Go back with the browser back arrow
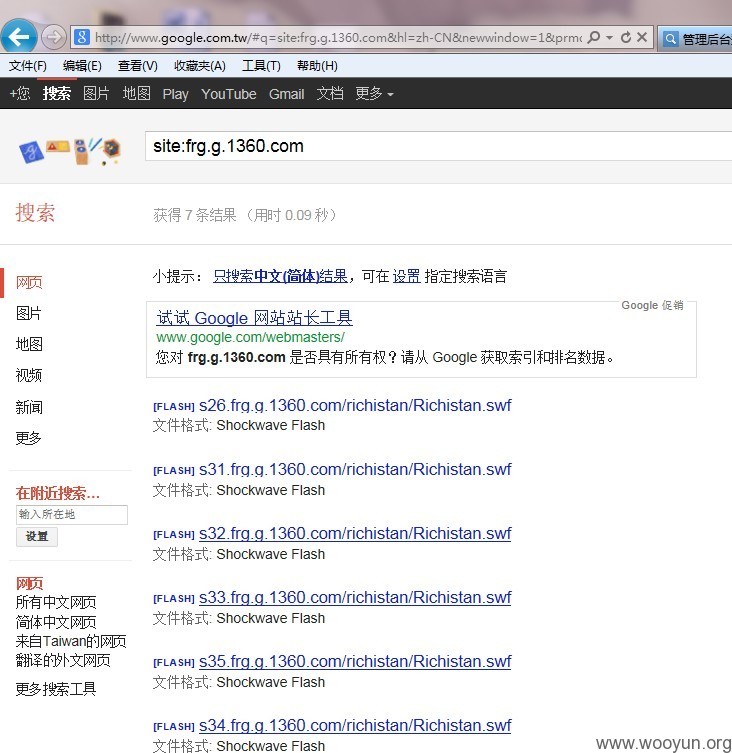The image size is (732, 753). [x=19, y=36]
